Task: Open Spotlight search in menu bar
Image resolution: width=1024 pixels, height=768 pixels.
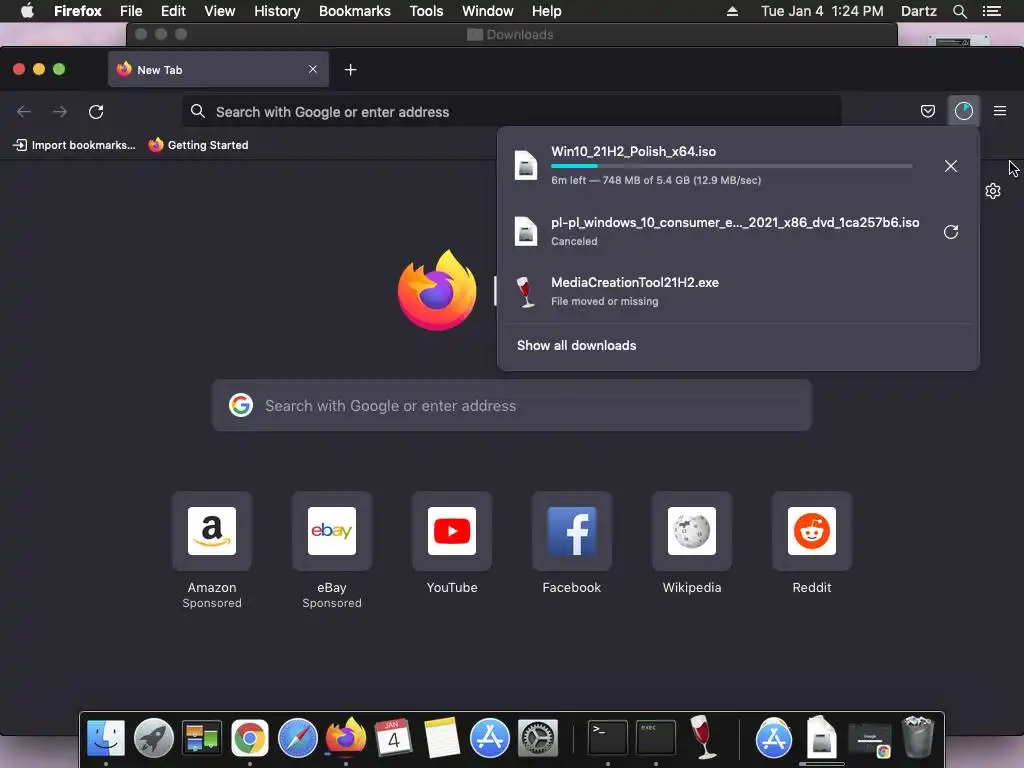Action: pyautogui.click(x=959, y=11)
